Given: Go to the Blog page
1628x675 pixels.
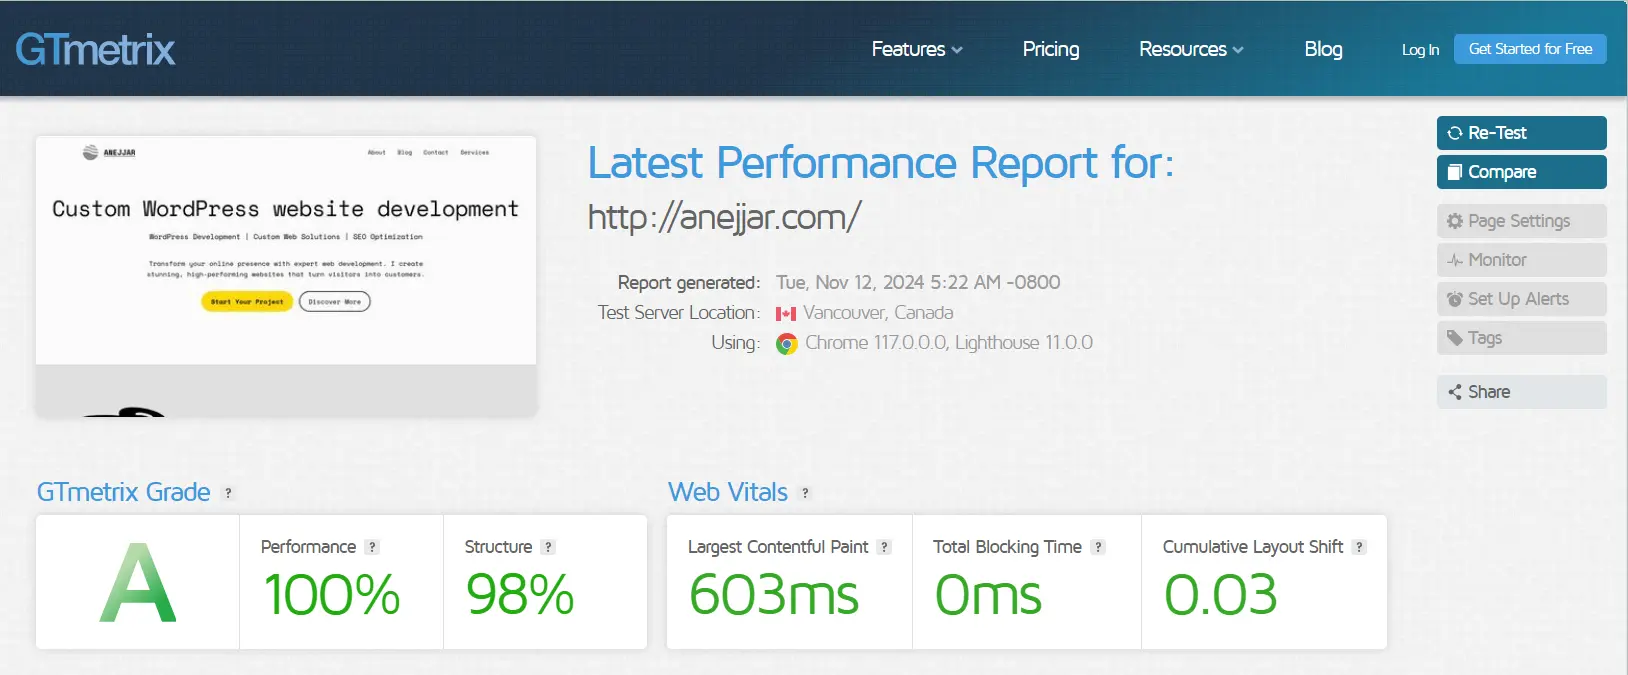Looking at the screenshot, I should point(1323,49).
